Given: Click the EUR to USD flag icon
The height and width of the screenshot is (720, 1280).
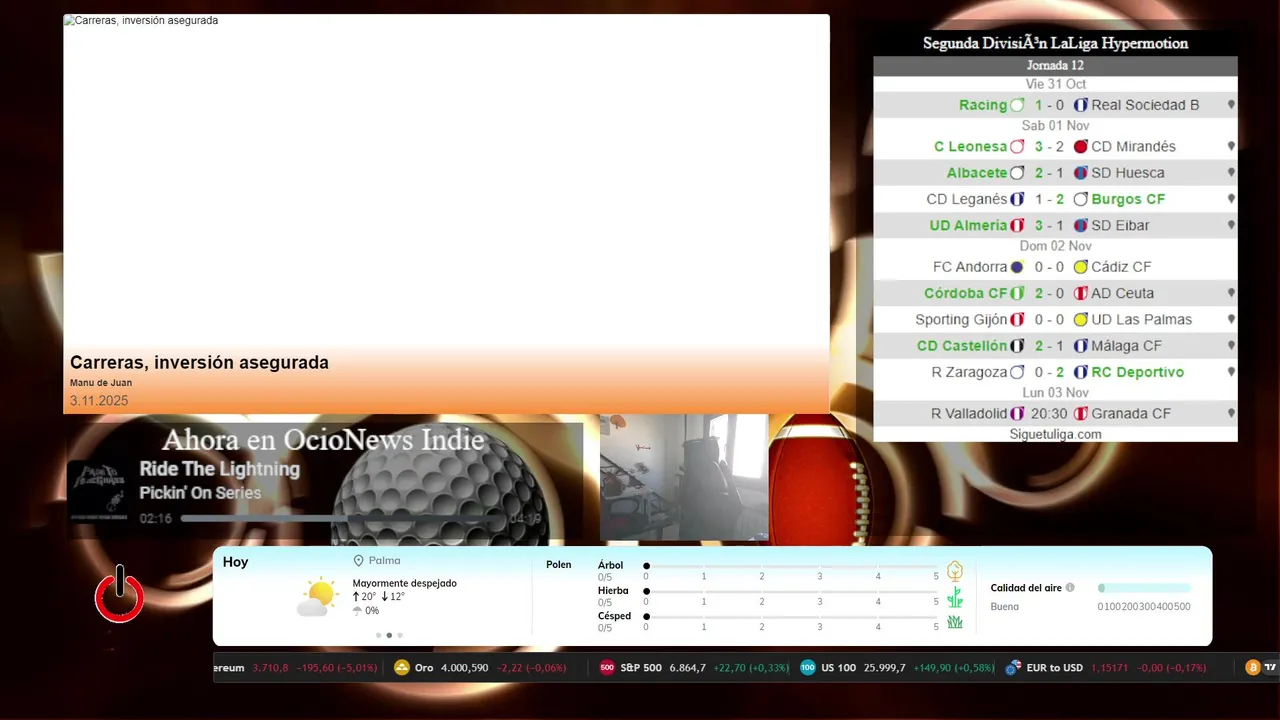Looking at the screenshot, I should click(1013, 668).
